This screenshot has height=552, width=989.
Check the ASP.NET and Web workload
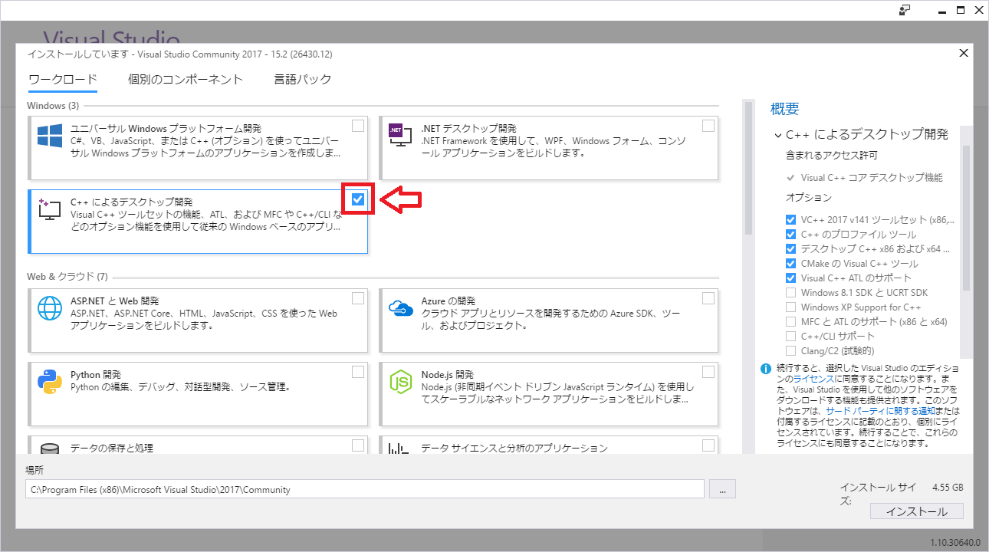pyautogui.click(x=358, y=298)
